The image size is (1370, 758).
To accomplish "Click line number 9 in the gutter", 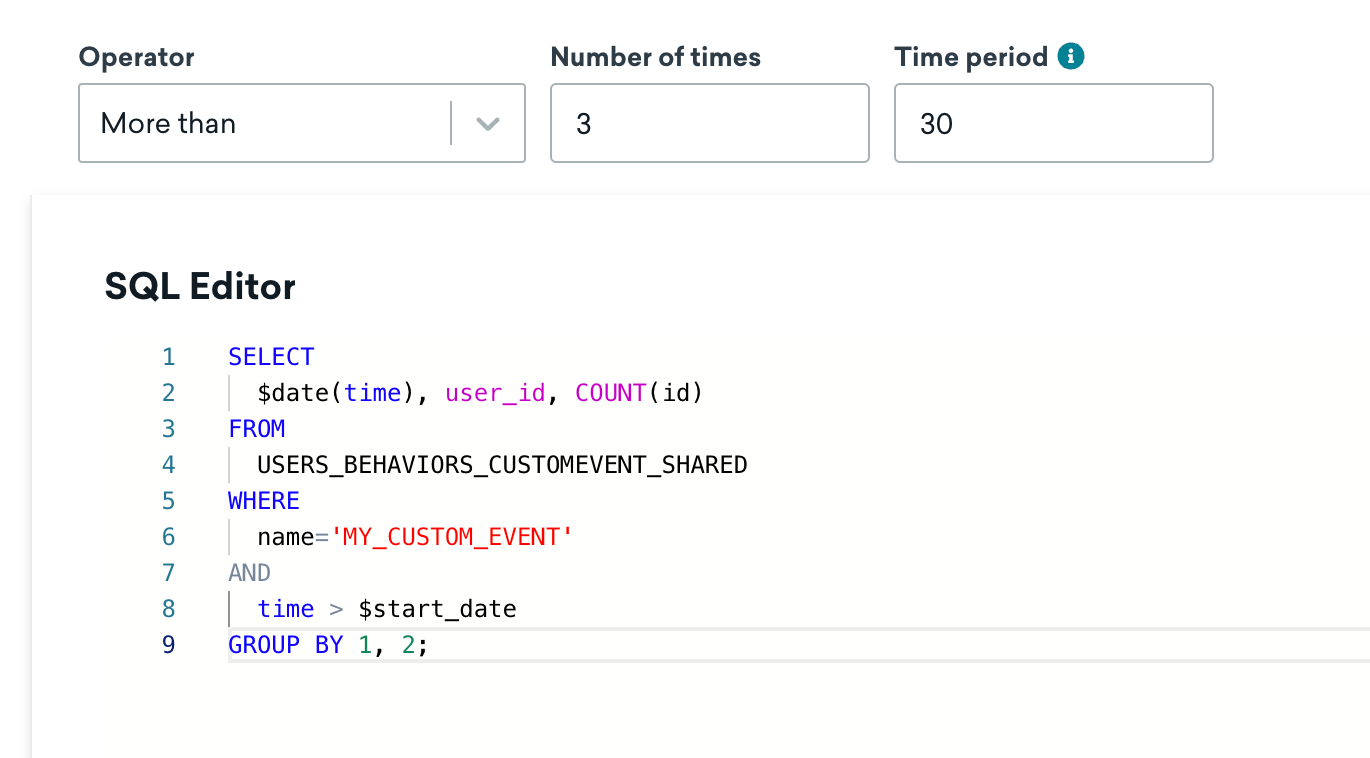I will (x=168, y=645).
